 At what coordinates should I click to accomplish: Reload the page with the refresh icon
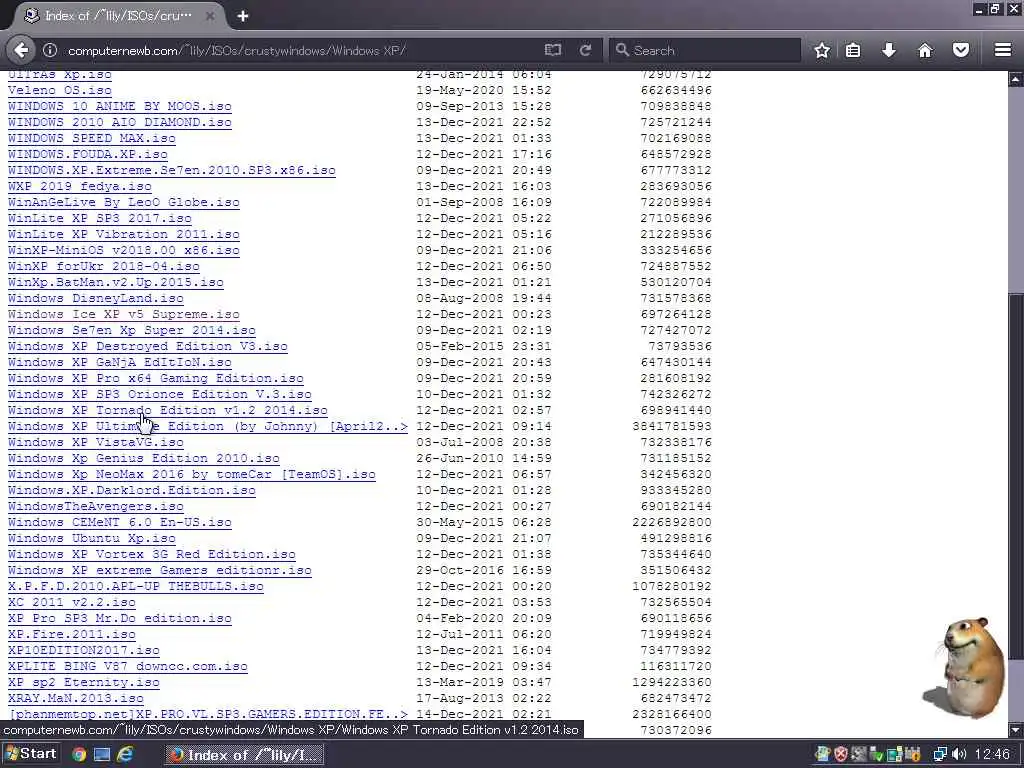tap(586, 50)
